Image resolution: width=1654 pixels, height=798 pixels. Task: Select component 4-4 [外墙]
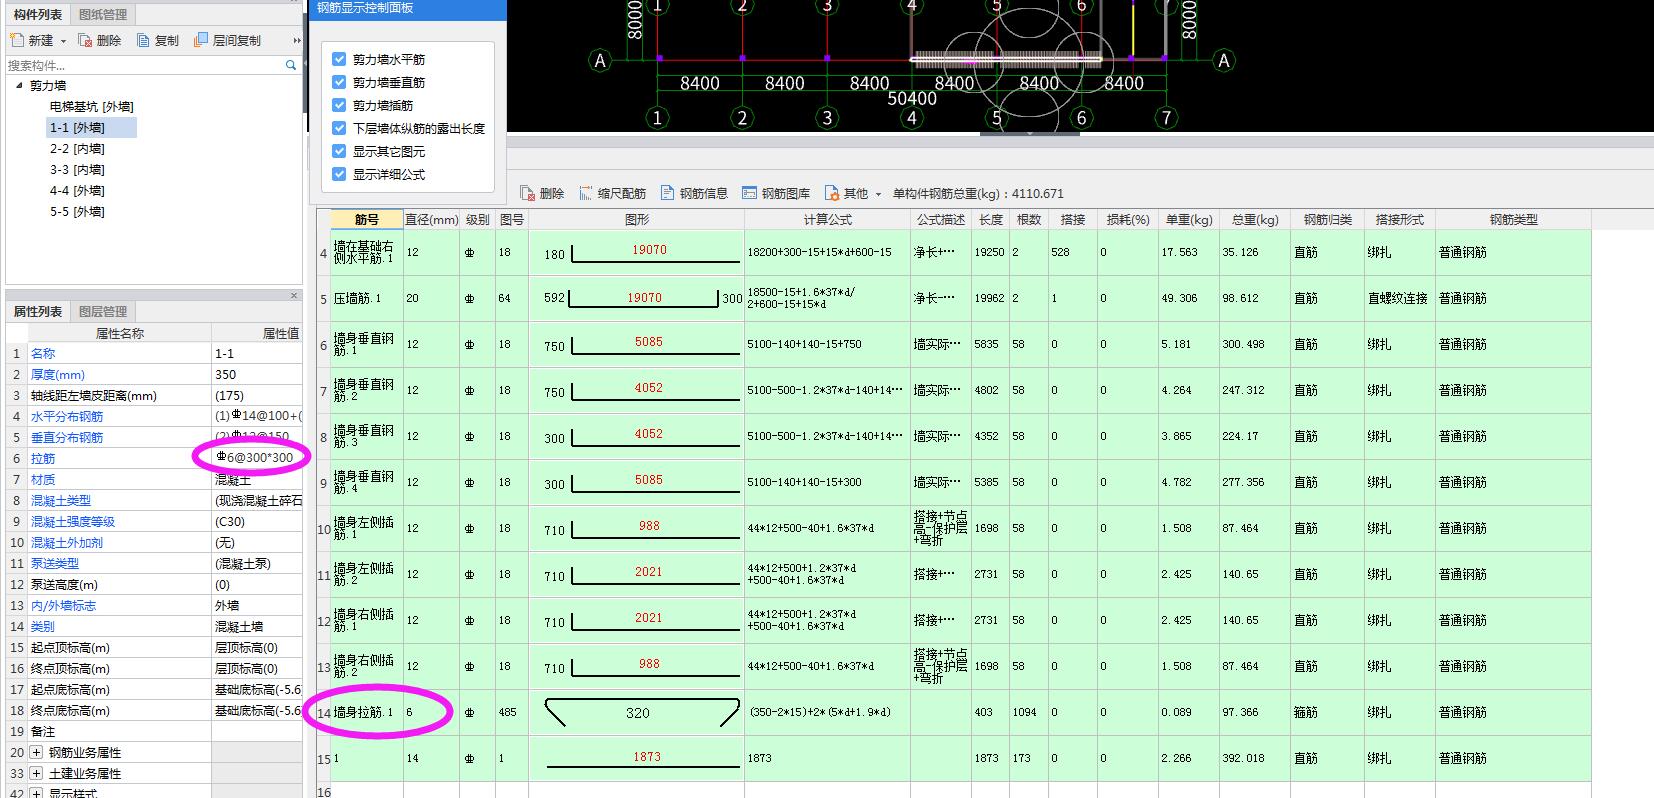[x=77, y=191]
